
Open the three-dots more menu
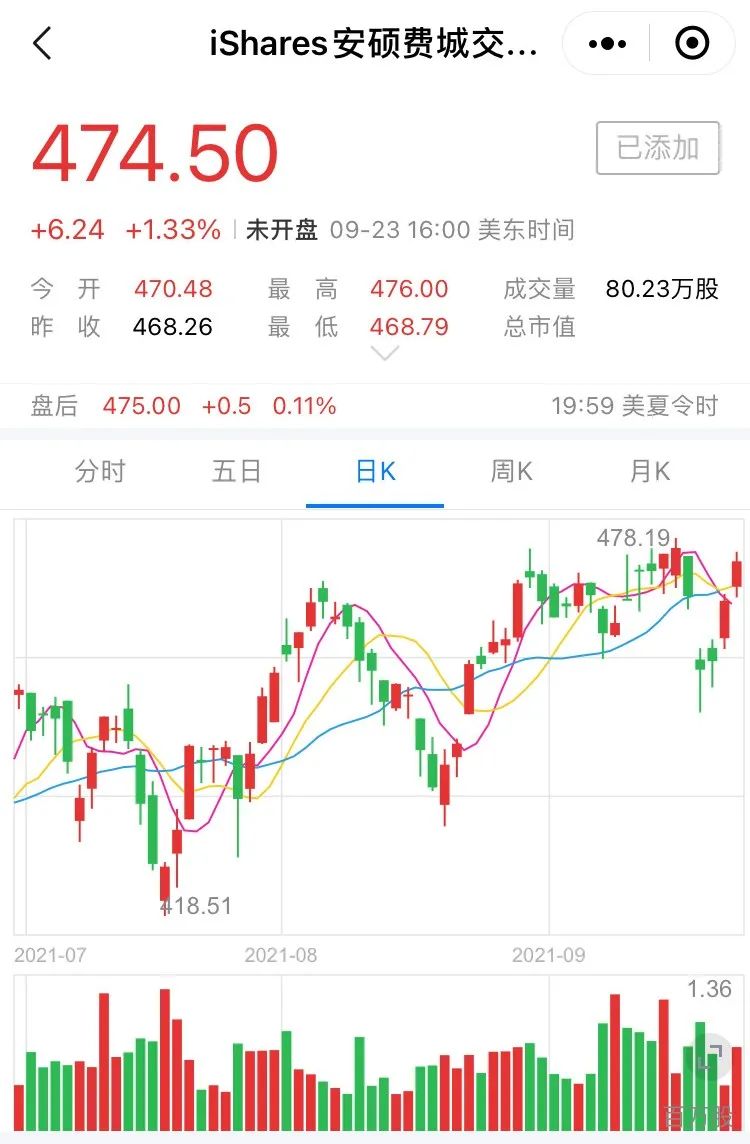pyautogui.click(x=607, y=44)
